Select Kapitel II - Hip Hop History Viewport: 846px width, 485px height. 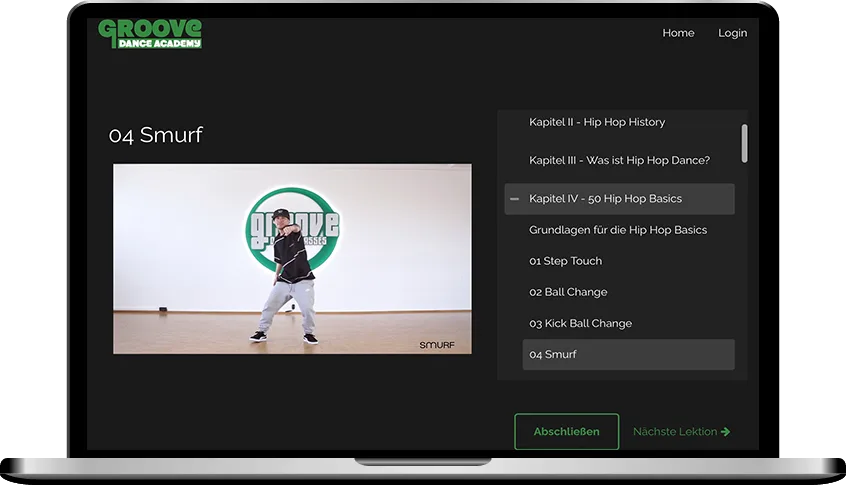pos(597,122)
